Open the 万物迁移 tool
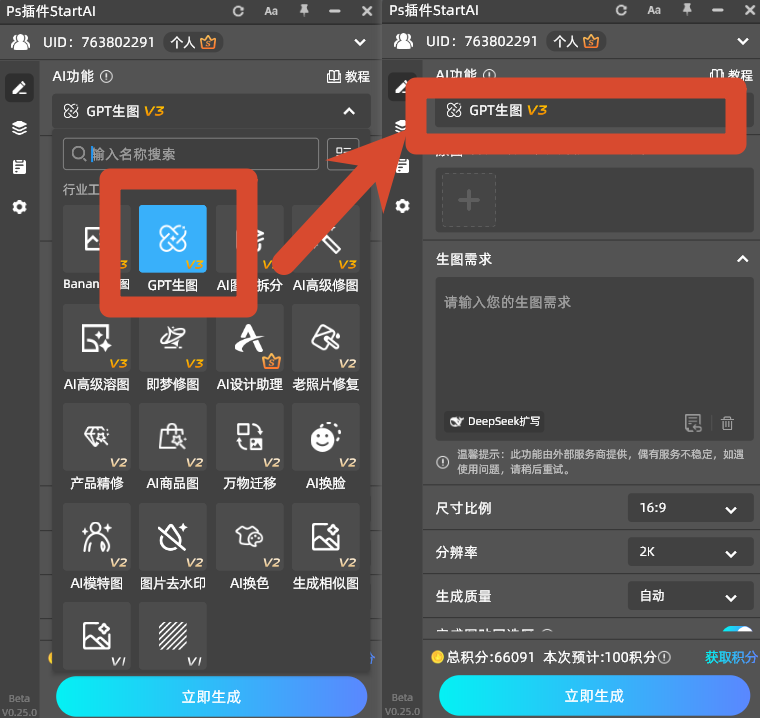Image resolution: width=760 pixels, height=718 pixels. point(250,437)
